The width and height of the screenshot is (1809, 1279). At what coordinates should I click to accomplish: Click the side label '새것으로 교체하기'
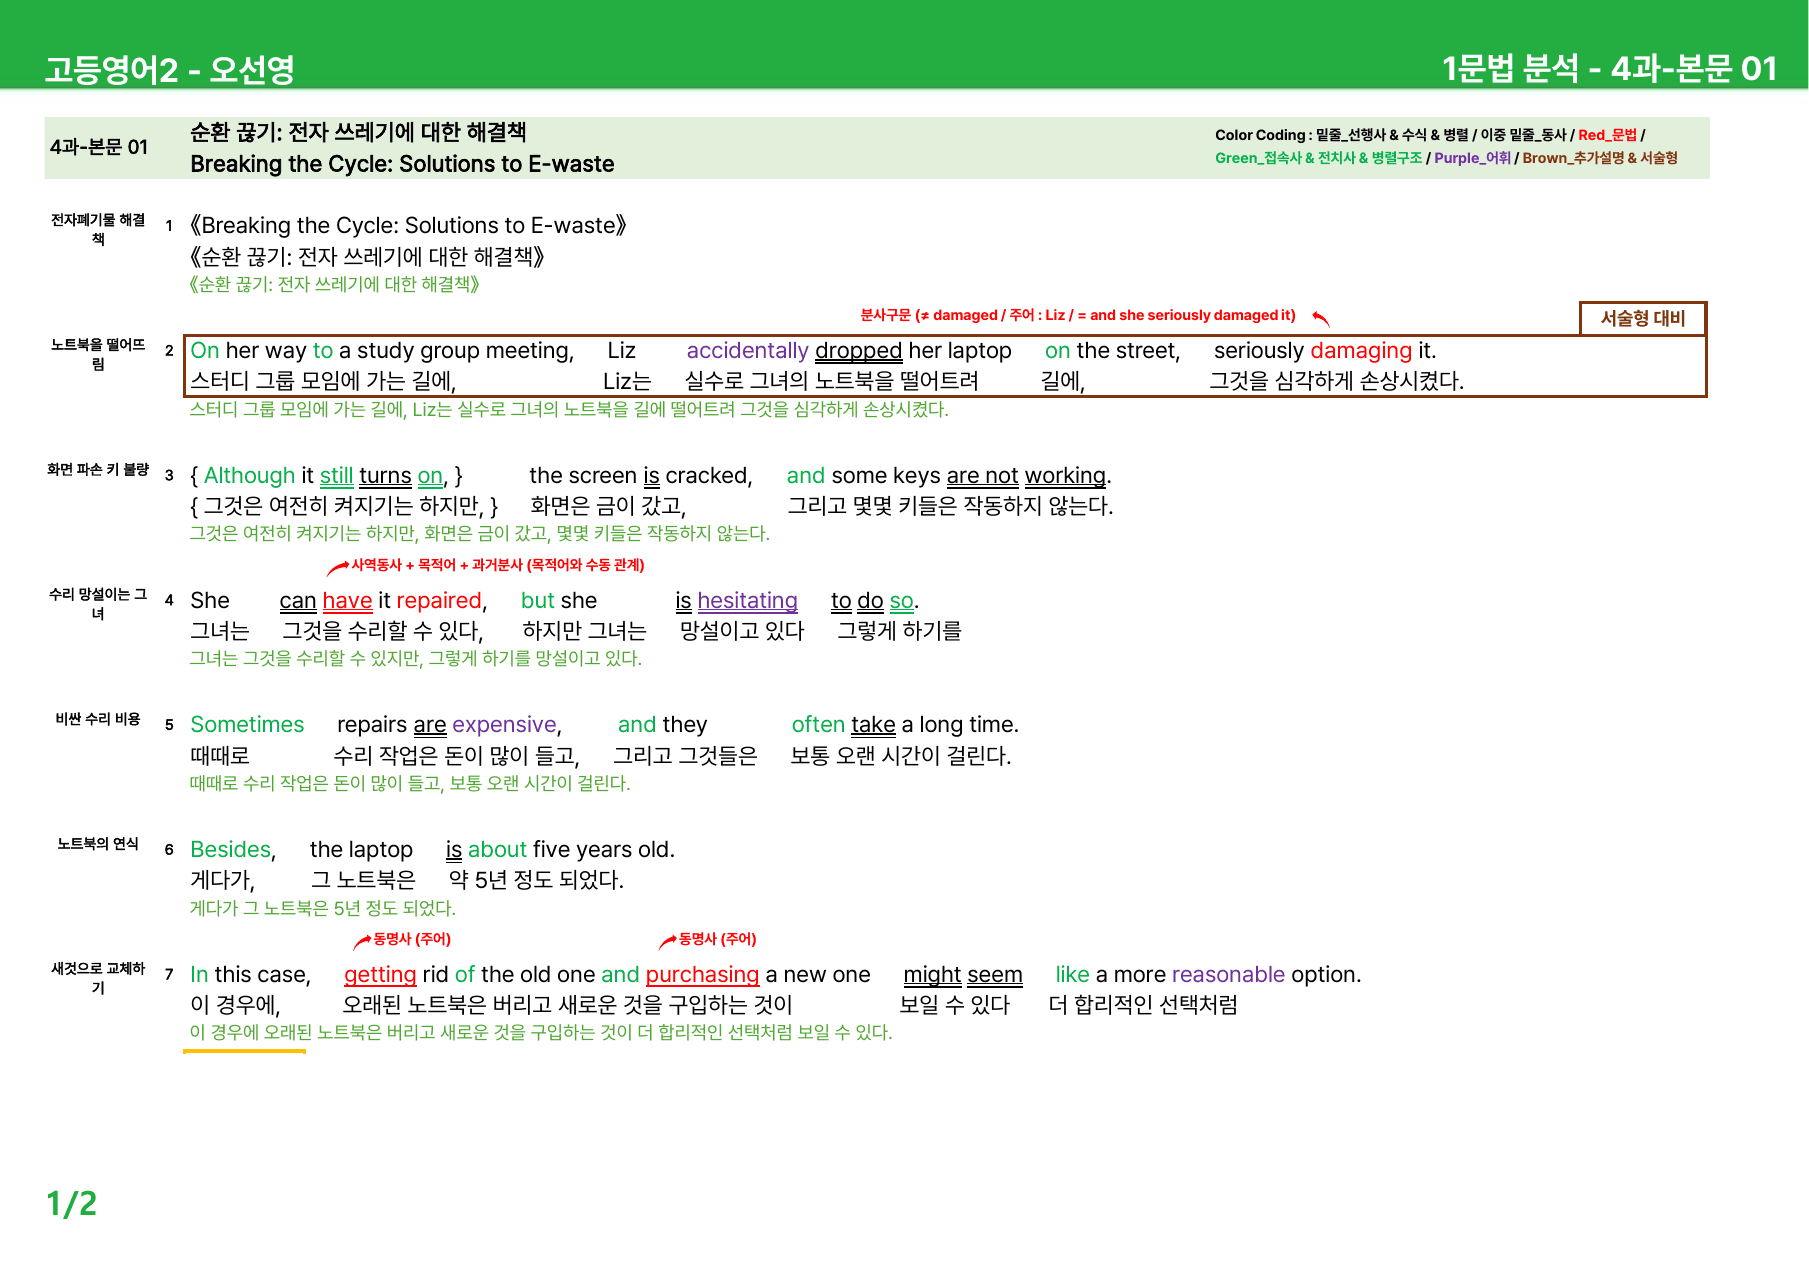coord(98,978)
